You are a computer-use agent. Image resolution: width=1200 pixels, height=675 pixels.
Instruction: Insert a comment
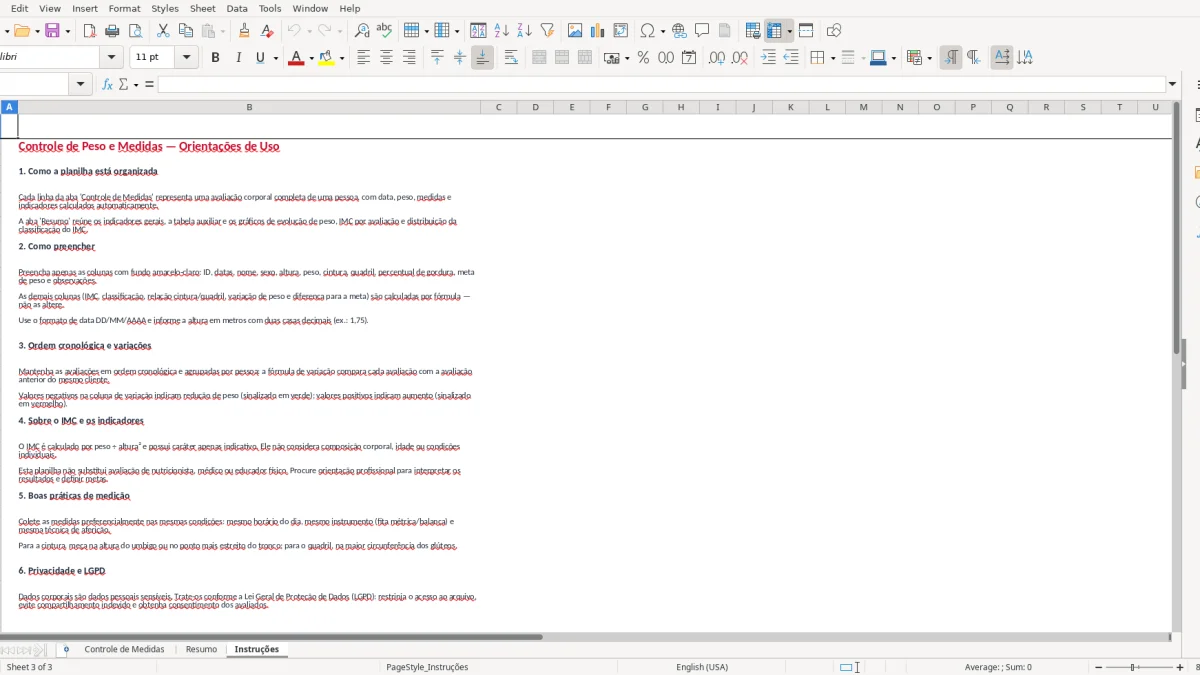click(x=702, y=31)
